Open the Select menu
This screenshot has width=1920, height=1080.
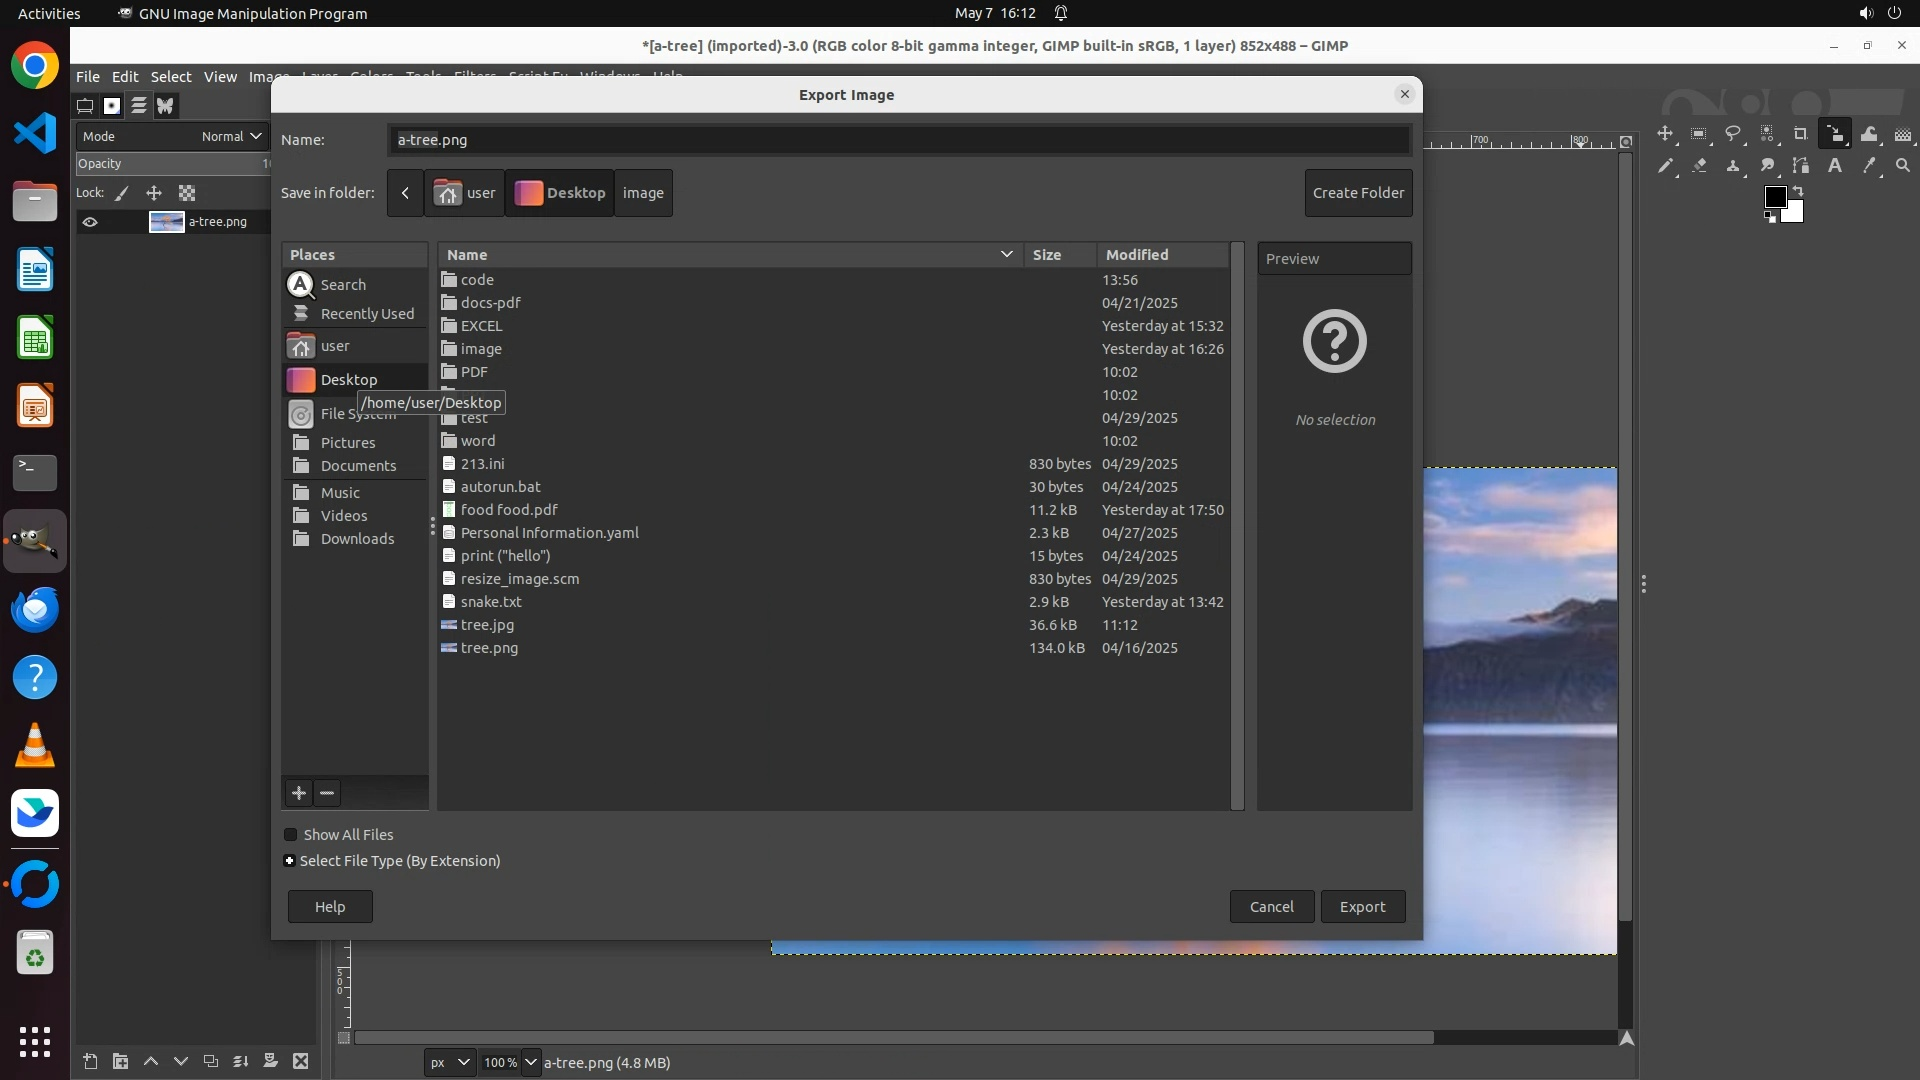171,77
